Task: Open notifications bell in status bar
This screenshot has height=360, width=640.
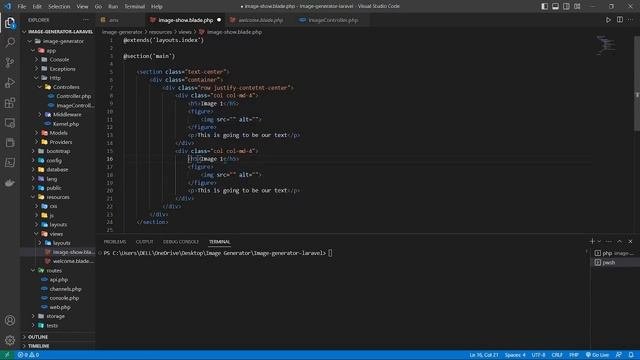Action: point(631,355)
